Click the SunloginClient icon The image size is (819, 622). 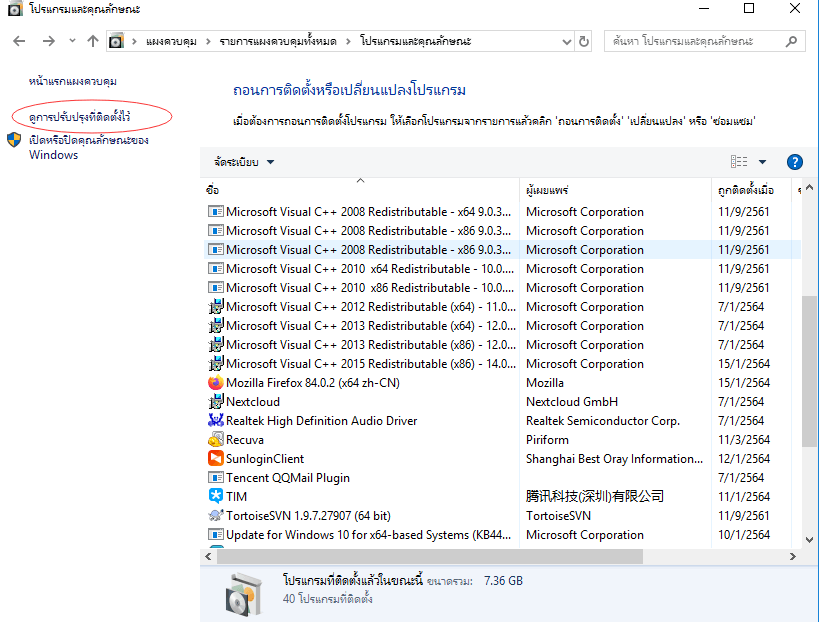215,458
